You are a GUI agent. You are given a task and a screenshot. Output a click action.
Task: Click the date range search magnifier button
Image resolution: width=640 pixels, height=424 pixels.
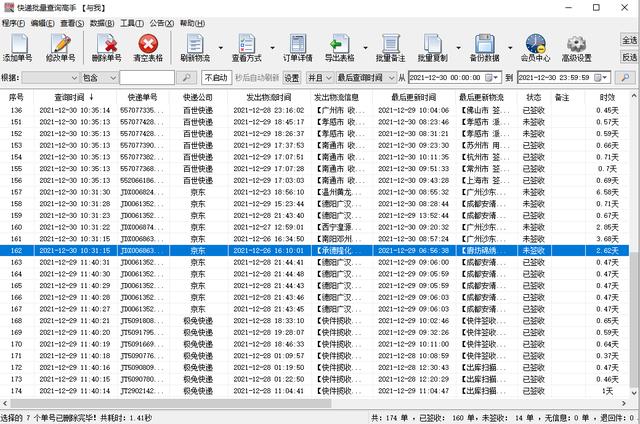[x=625, y=78]
